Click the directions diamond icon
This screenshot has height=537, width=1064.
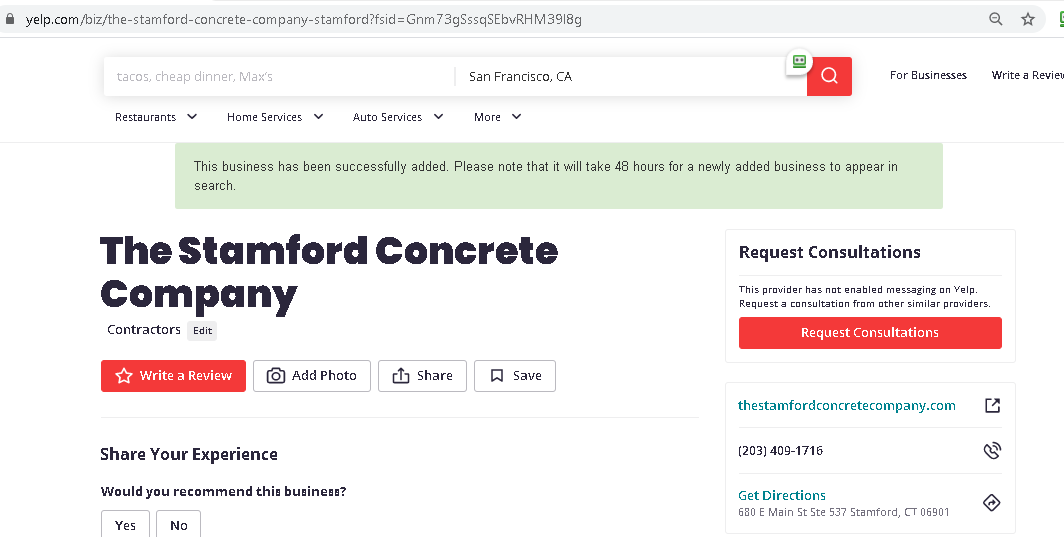(x=992, y=503)
